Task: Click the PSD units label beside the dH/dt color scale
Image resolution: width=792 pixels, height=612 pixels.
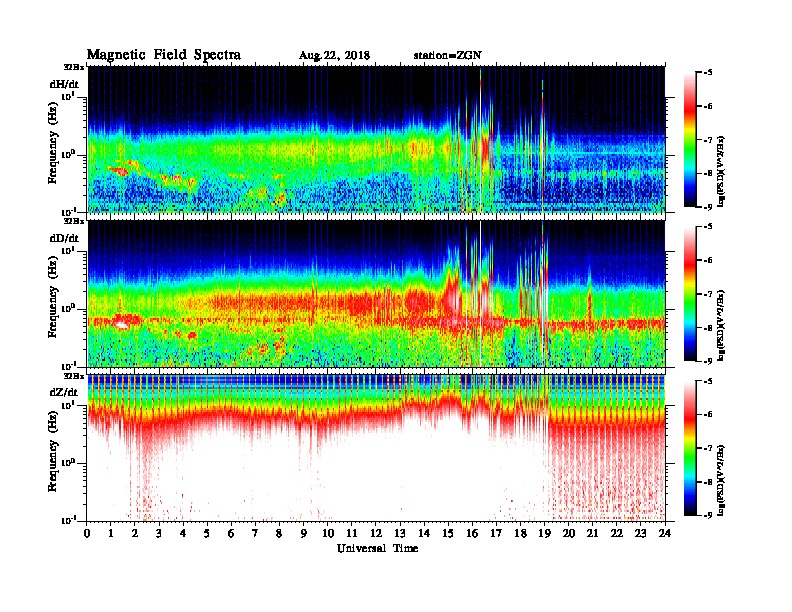Action: (x=722, y=171)
